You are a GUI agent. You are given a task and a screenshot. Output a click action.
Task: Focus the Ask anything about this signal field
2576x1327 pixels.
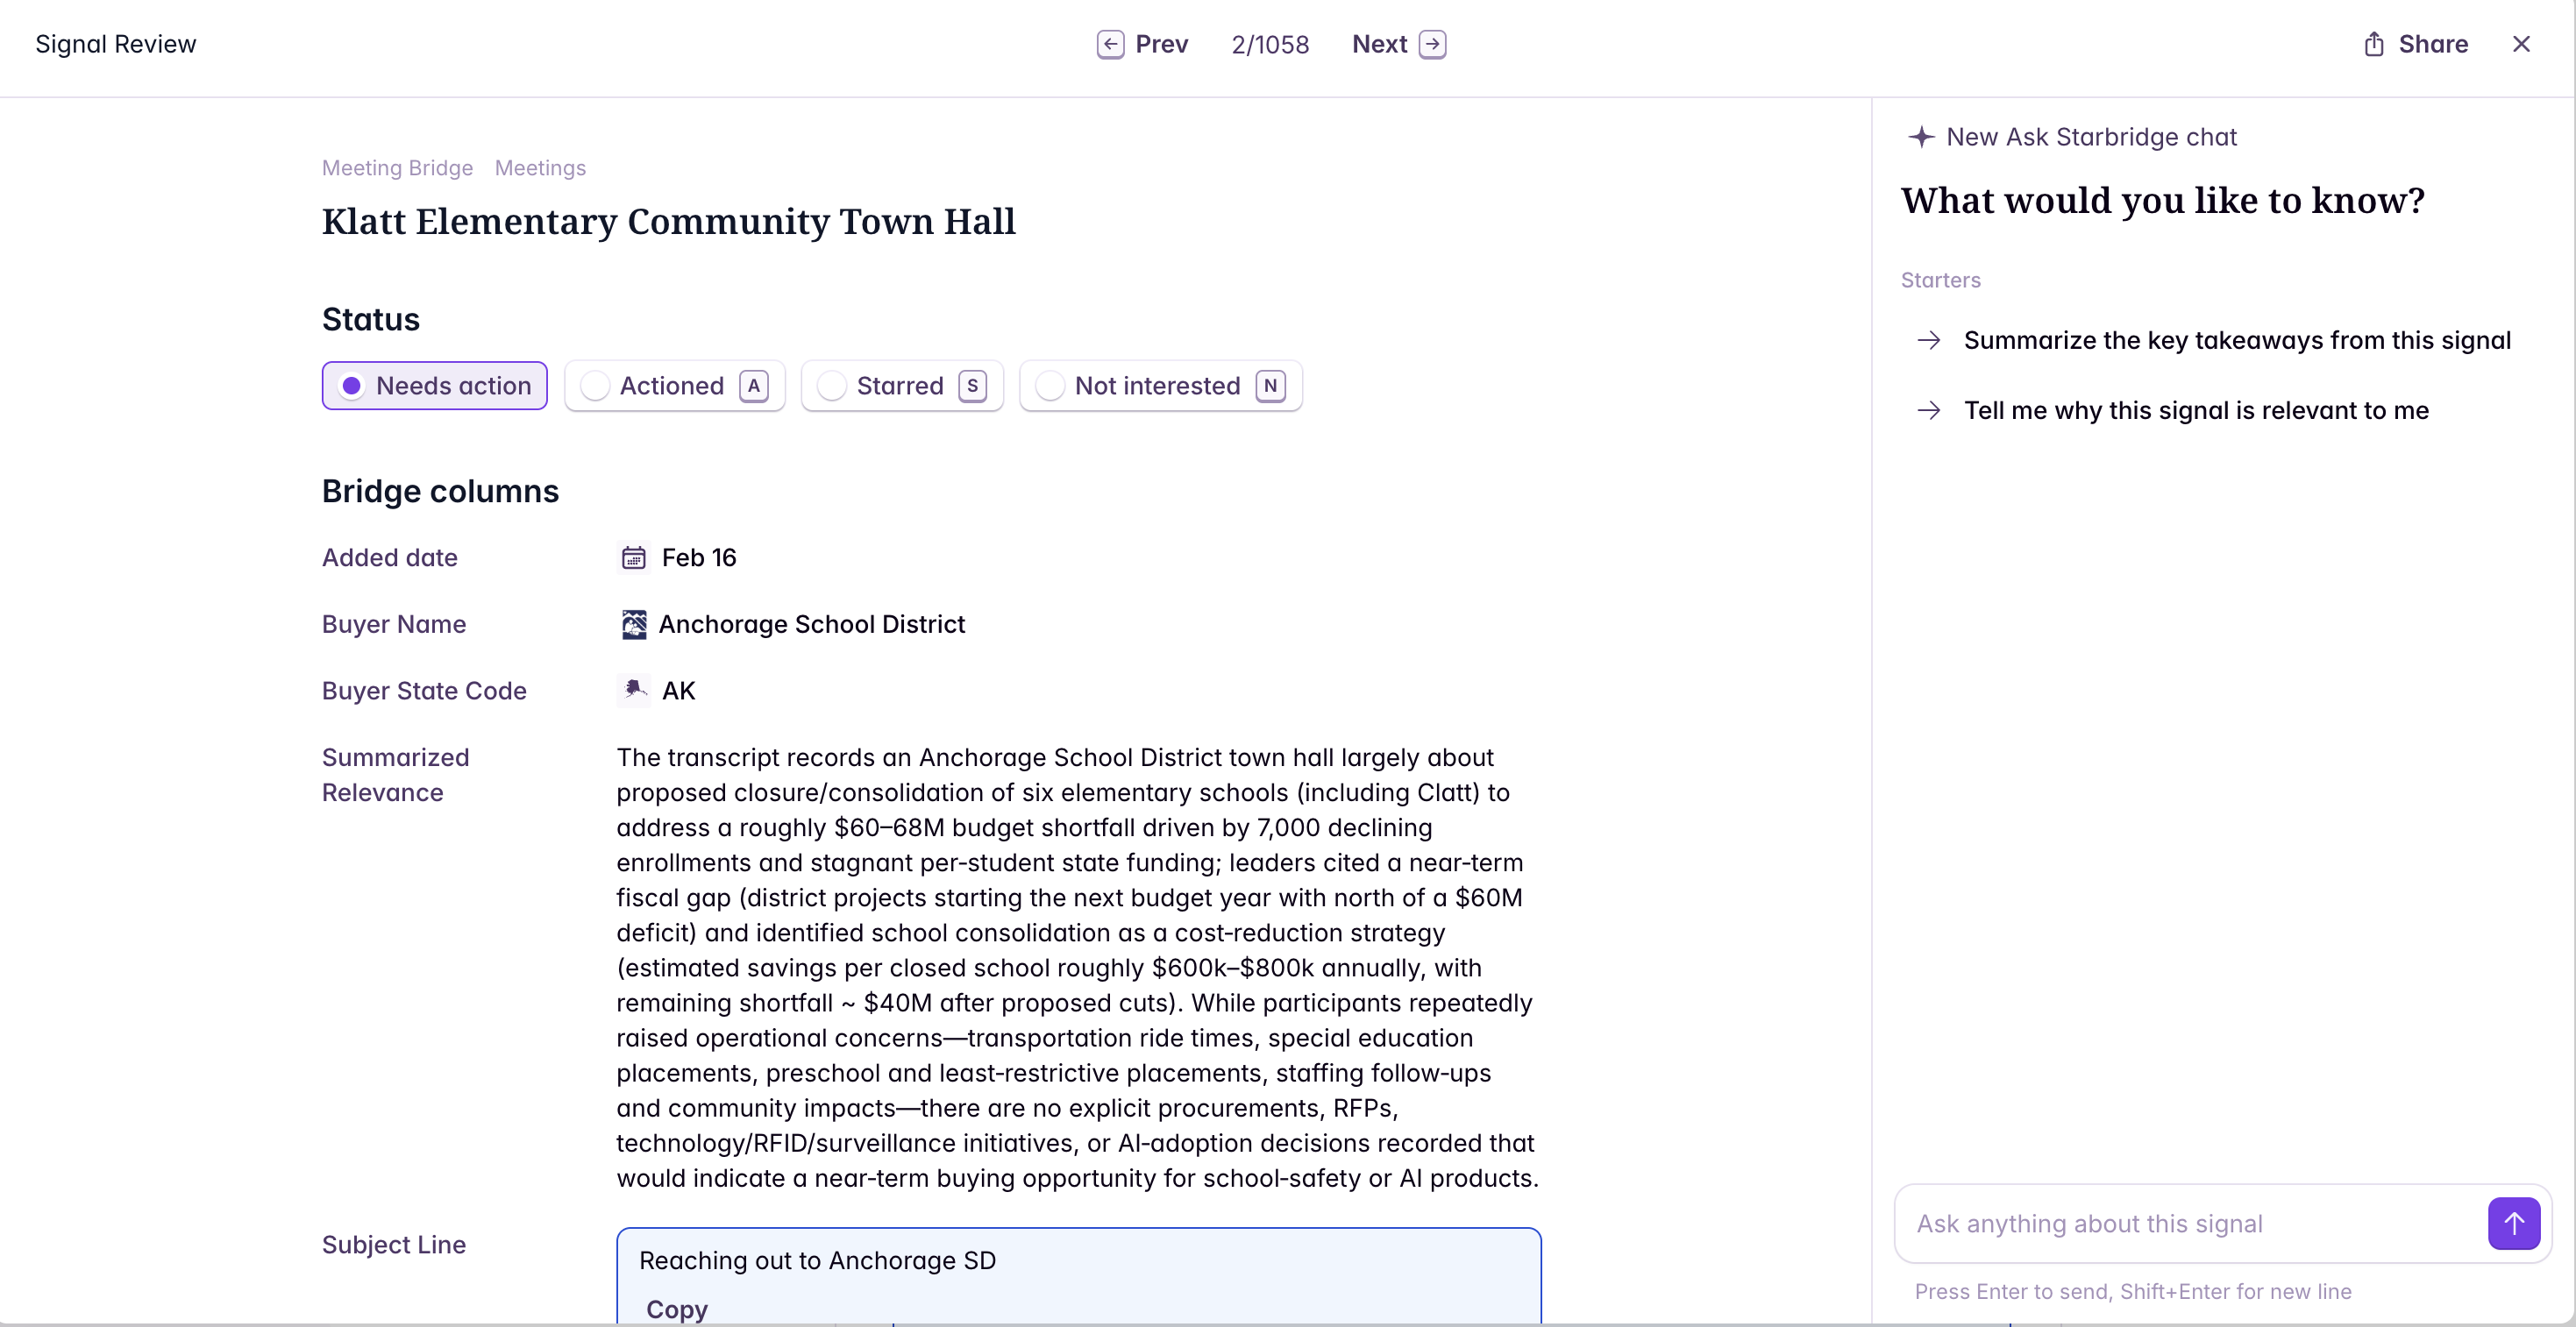2190,1223
